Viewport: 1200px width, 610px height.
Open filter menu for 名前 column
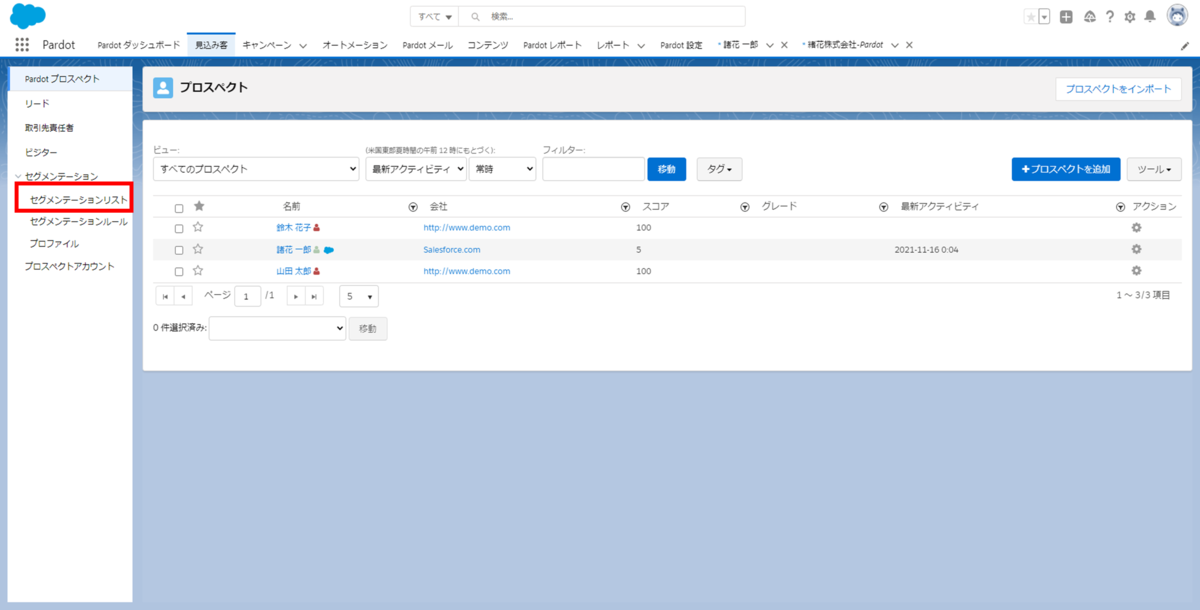[x=413, y=207]
